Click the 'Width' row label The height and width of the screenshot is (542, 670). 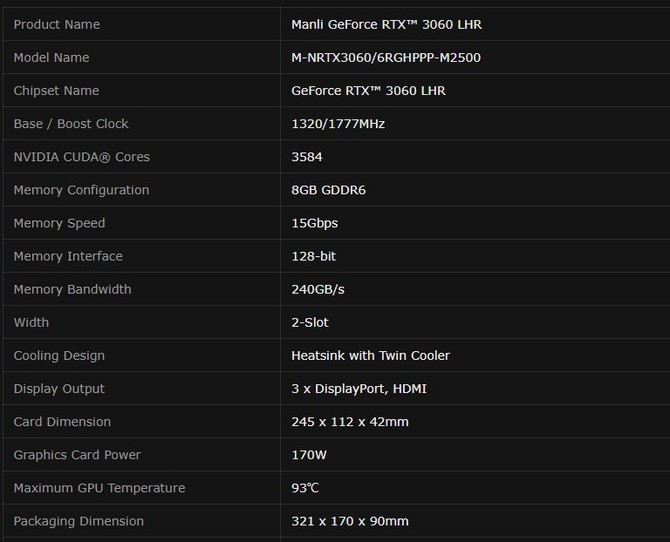[x=31, y=322]
